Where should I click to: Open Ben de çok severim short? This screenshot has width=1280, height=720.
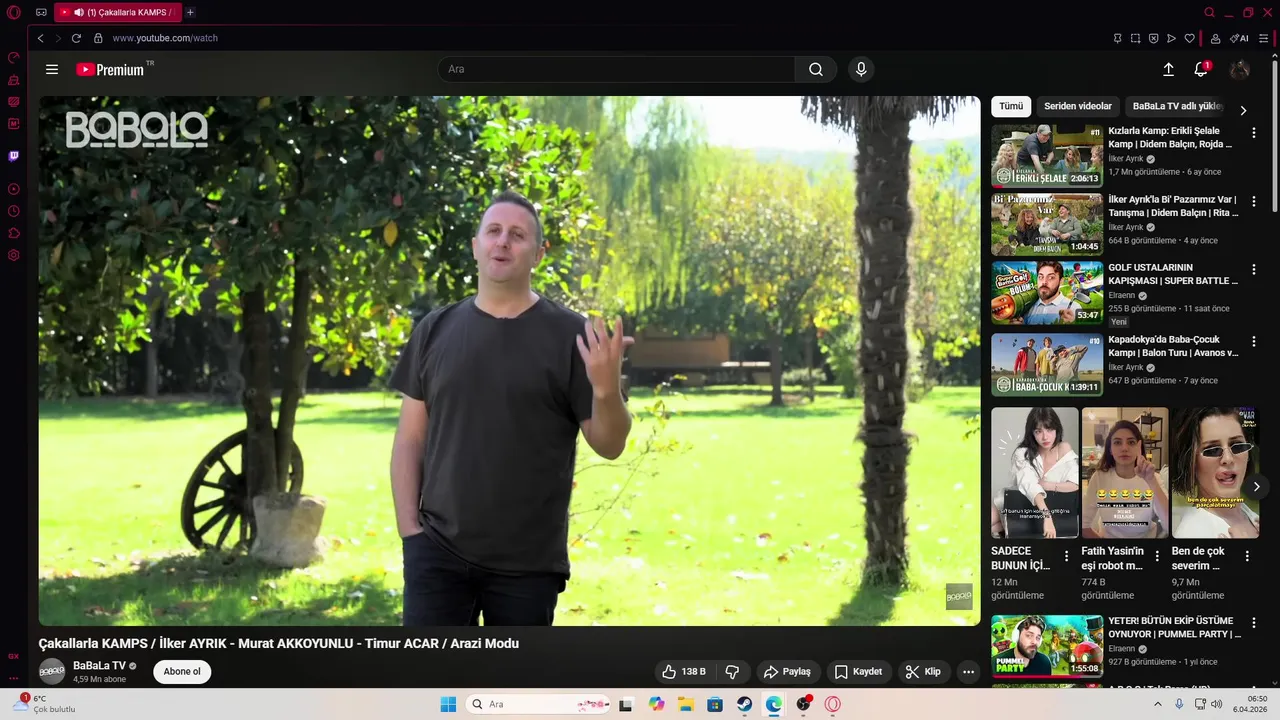click(1215, 473)
